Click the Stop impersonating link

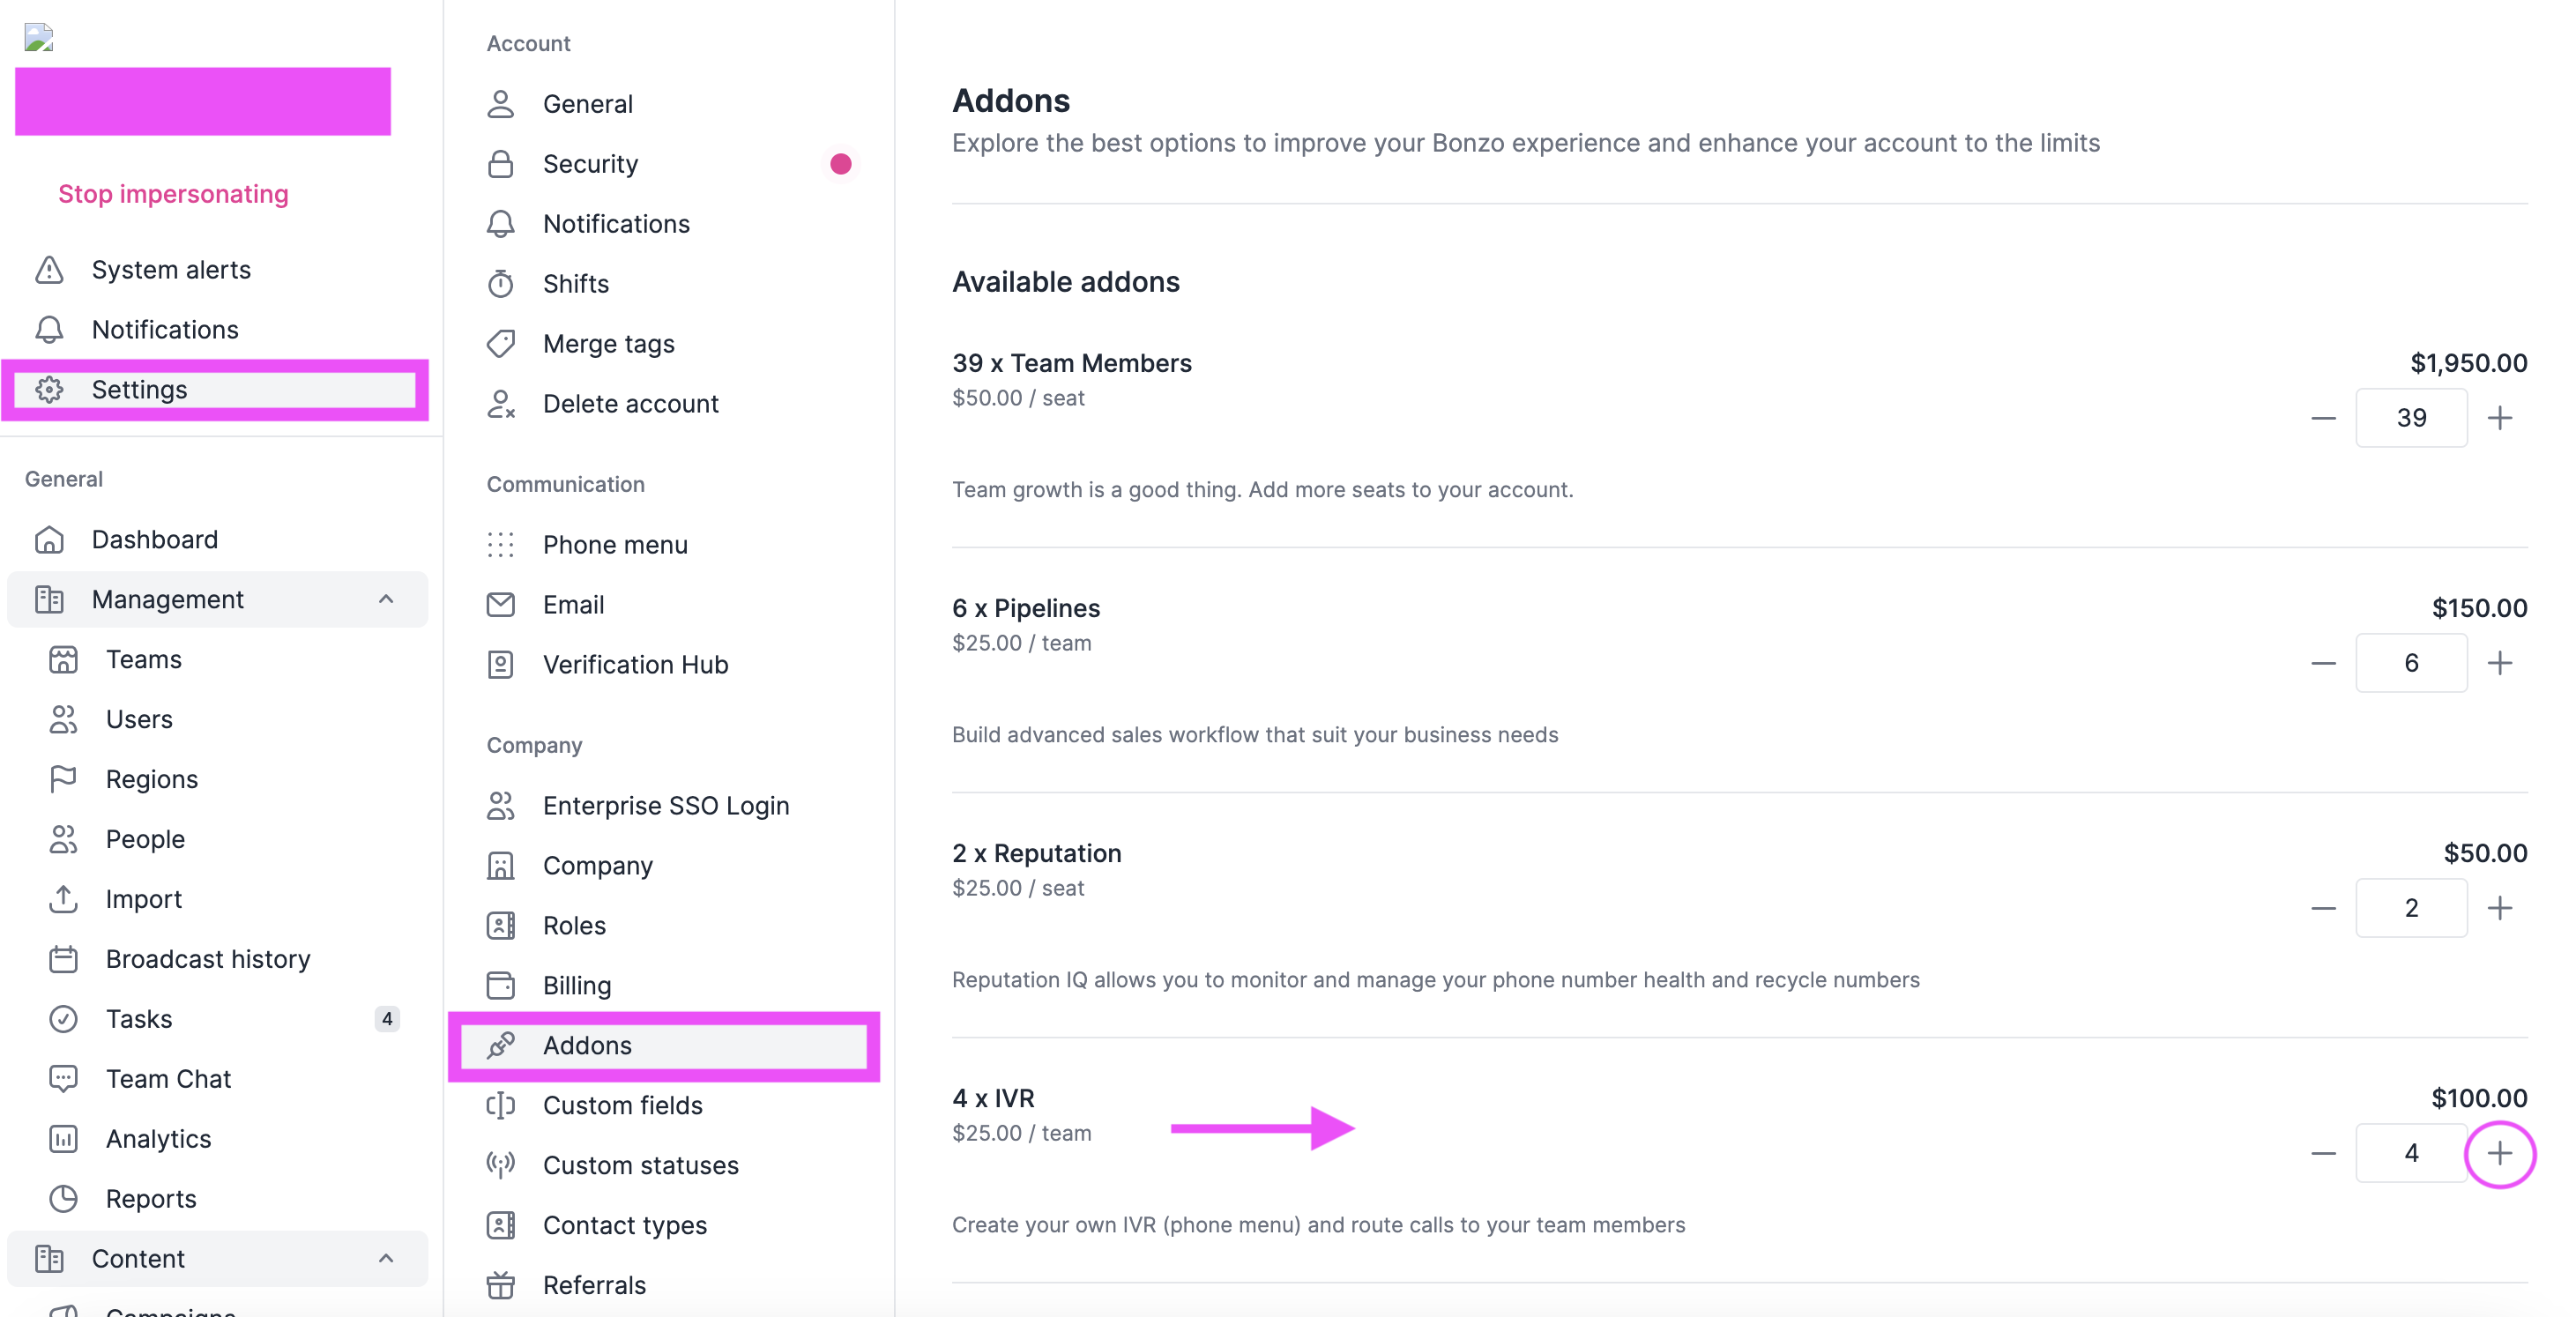(x=172, y=193)
